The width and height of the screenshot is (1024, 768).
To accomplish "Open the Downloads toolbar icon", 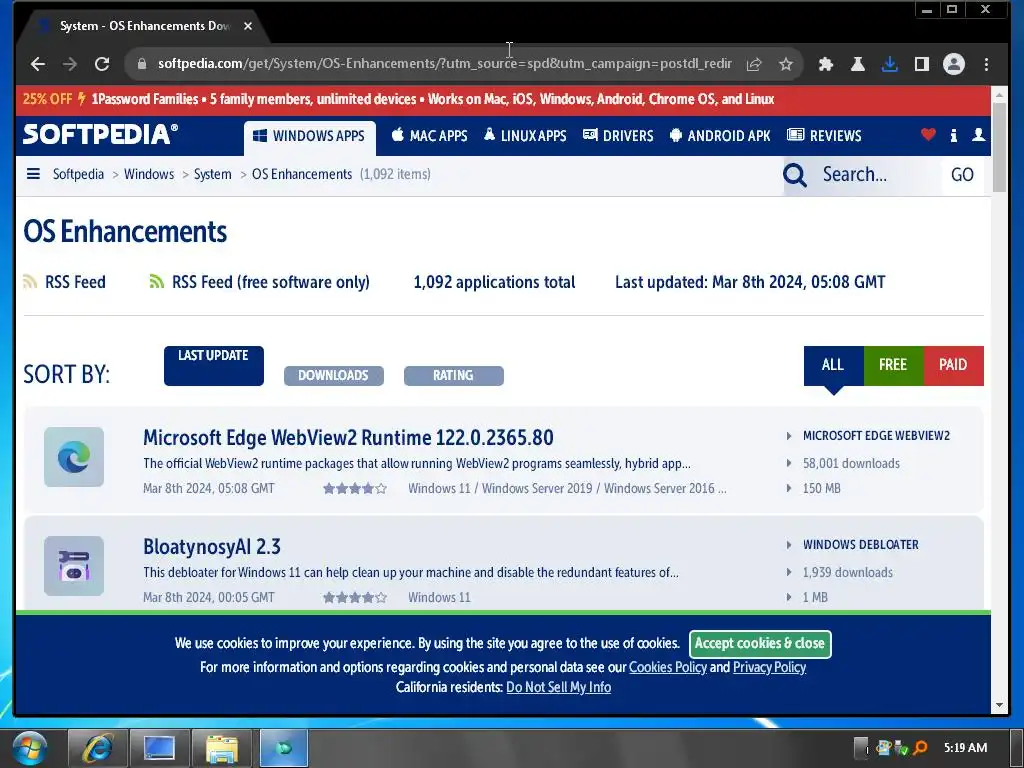I will tap(889, 63).
